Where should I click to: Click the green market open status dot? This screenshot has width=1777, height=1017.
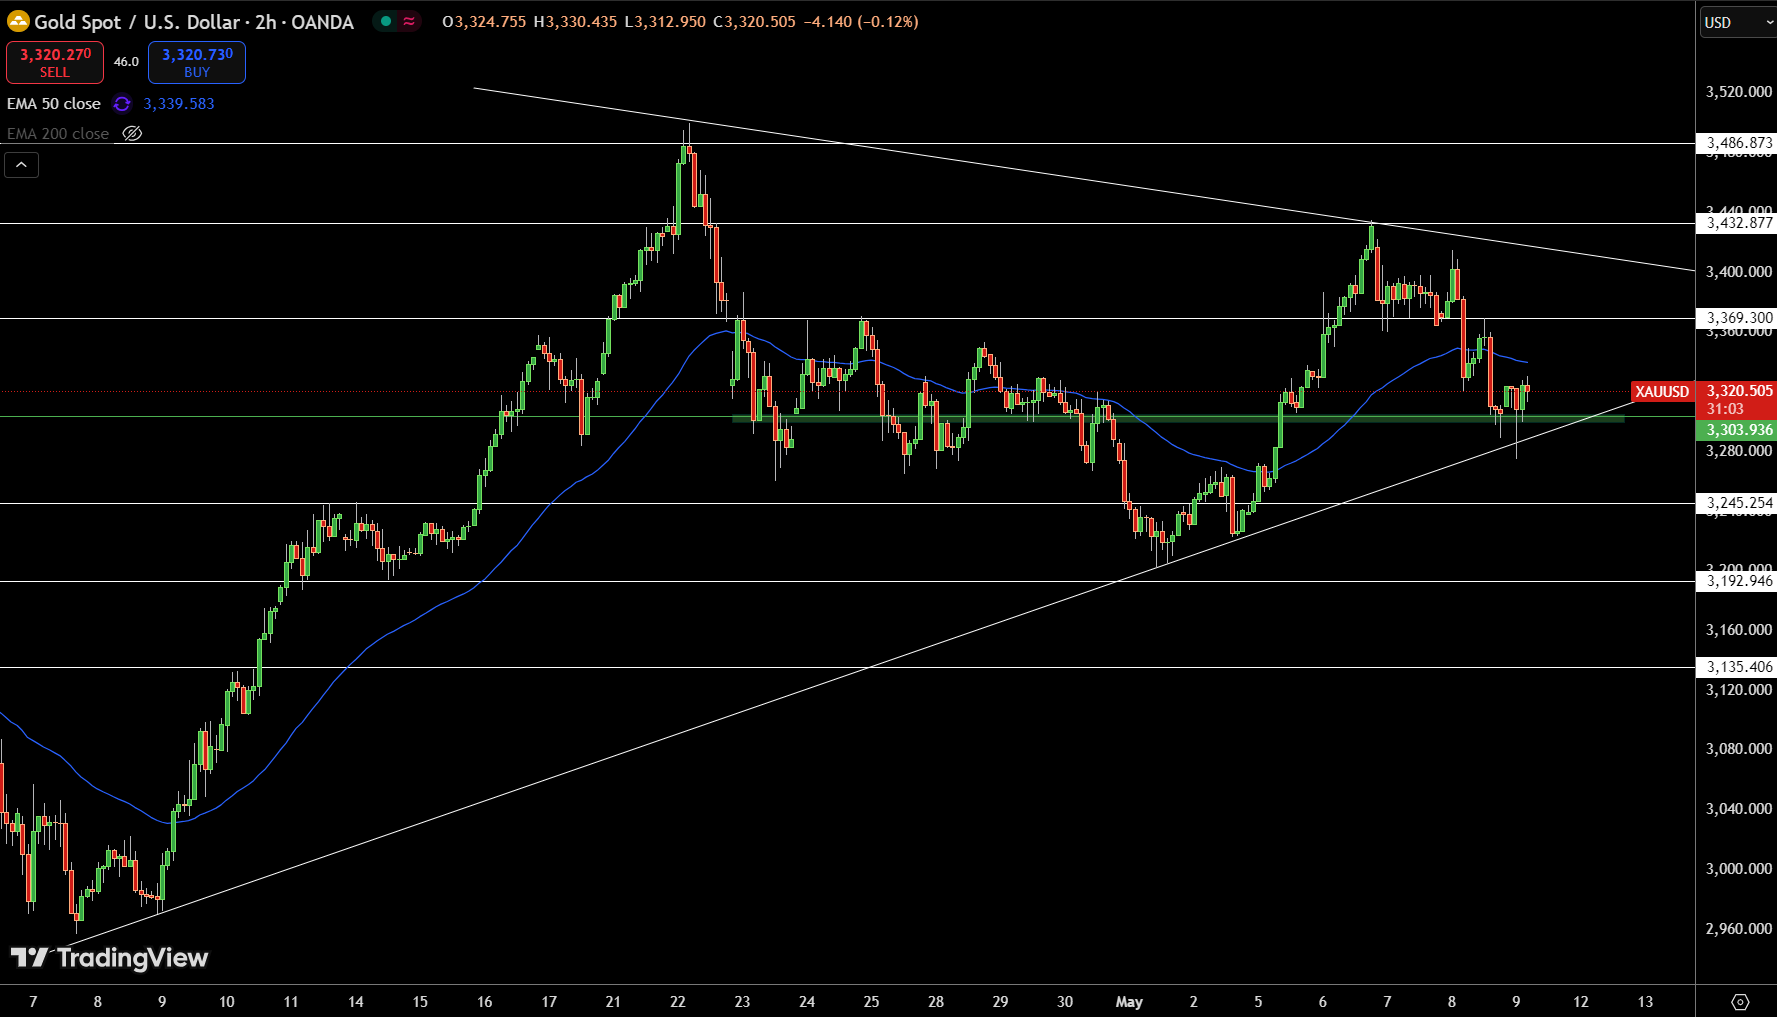(386, 21)
